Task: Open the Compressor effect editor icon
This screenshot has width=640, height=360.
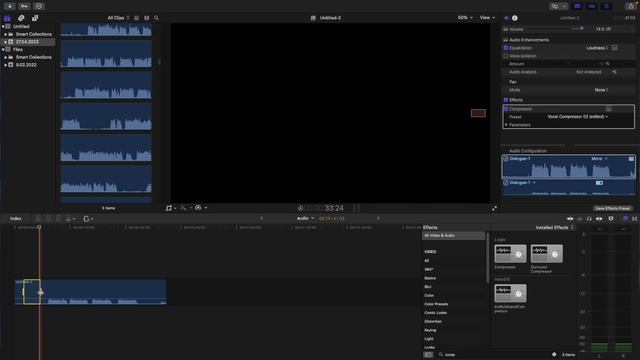Action: click(x=609, y=109)
